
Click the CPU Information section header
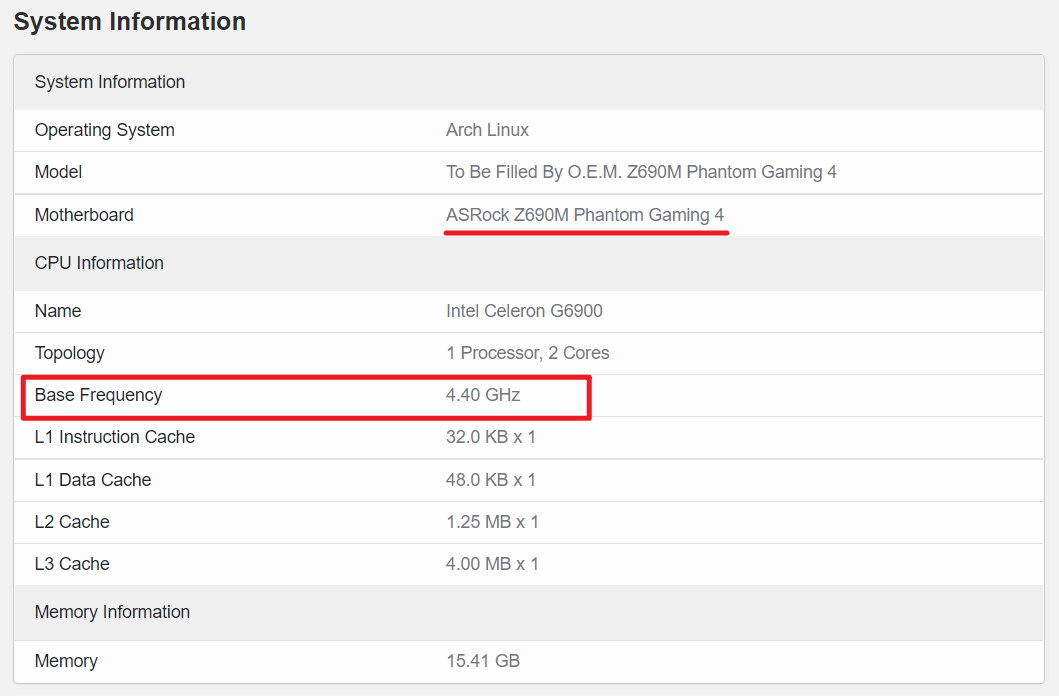(99, 263)
